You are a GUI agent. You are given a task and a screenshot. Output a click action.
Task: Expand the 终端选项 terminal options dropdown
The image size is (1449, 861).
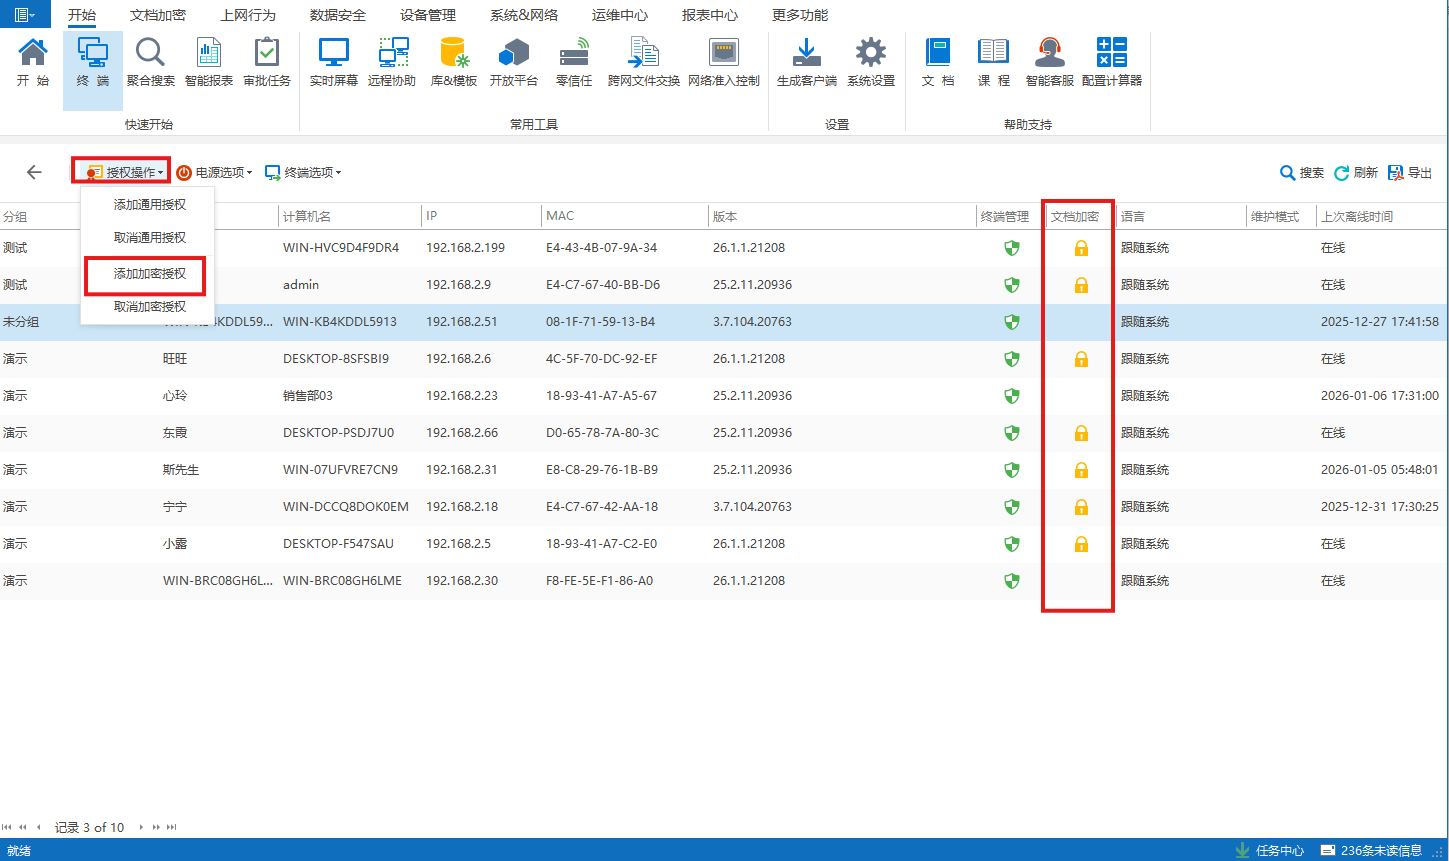(x=303, y=173)
